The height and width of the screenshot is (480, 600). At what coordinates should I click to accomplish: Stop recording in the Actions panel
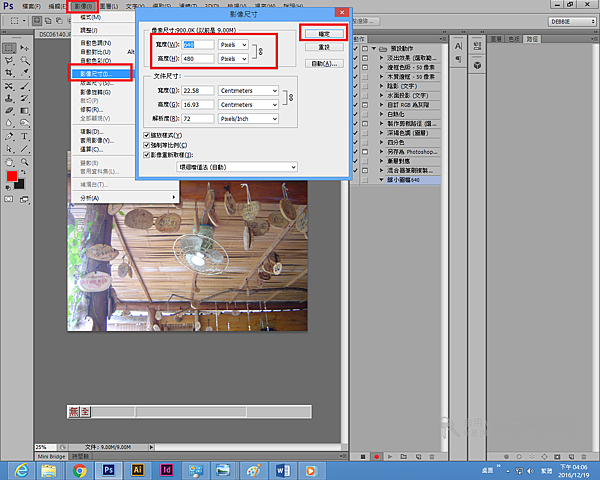coord(363,457)
